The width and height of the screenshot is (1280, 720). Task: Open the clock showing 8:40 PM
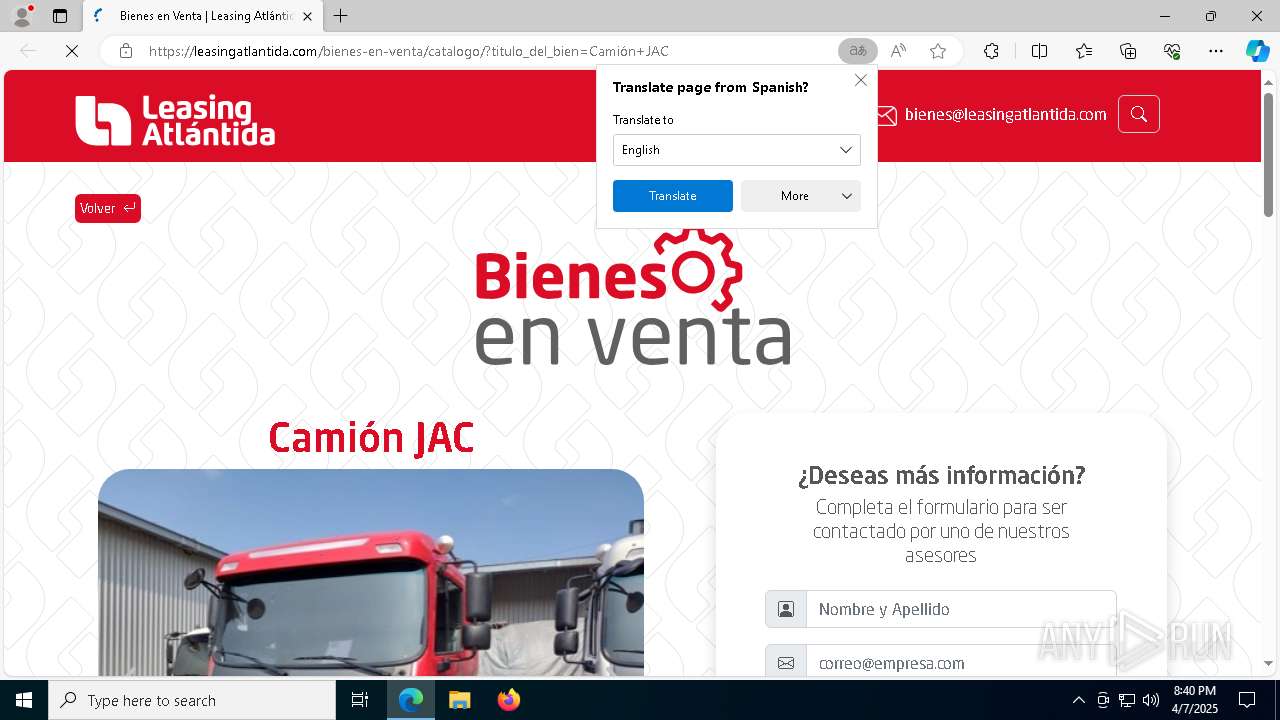pos(1194,700)
